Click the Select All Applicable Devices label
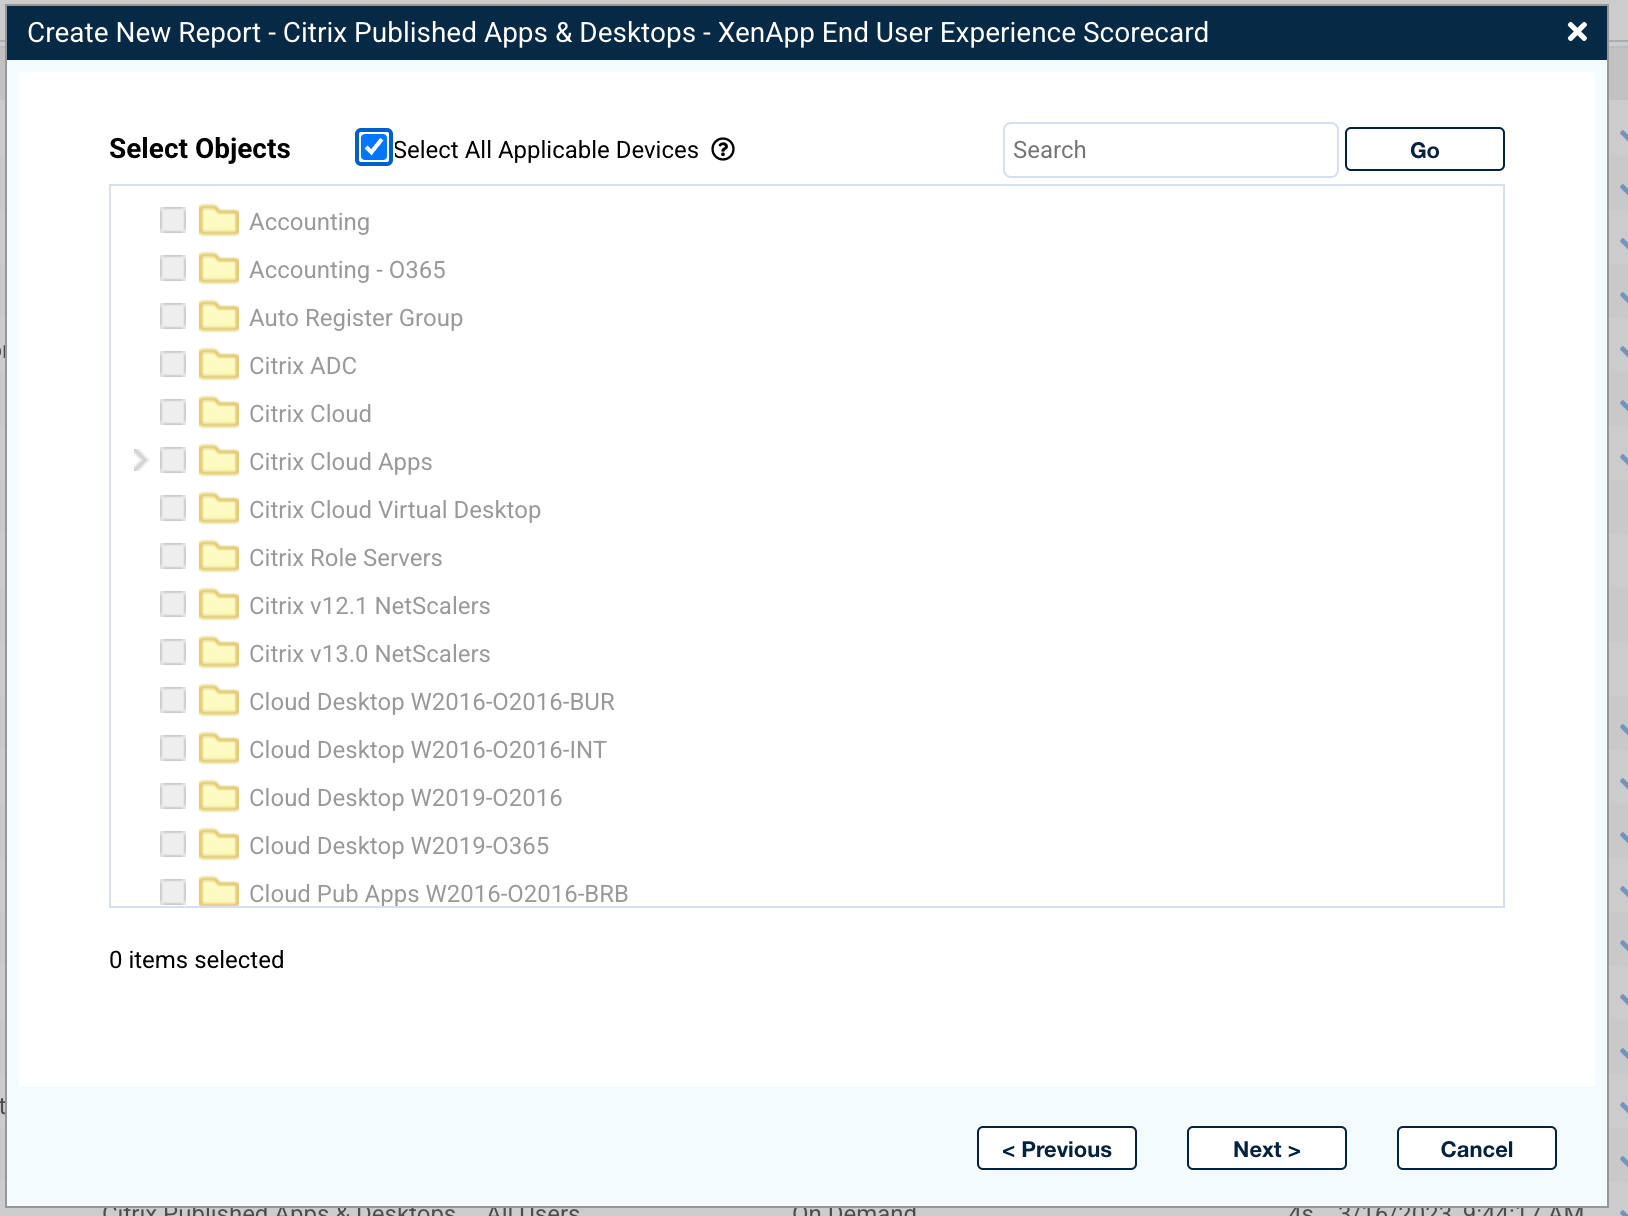 pos(546,150)
